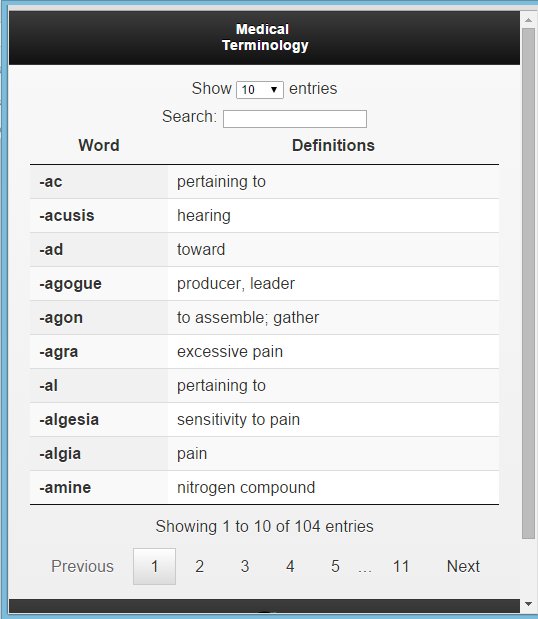Screen dimensions: 538x619
Task: Click the vertical scrollbar thumb
Action: (x=529, y=283)
